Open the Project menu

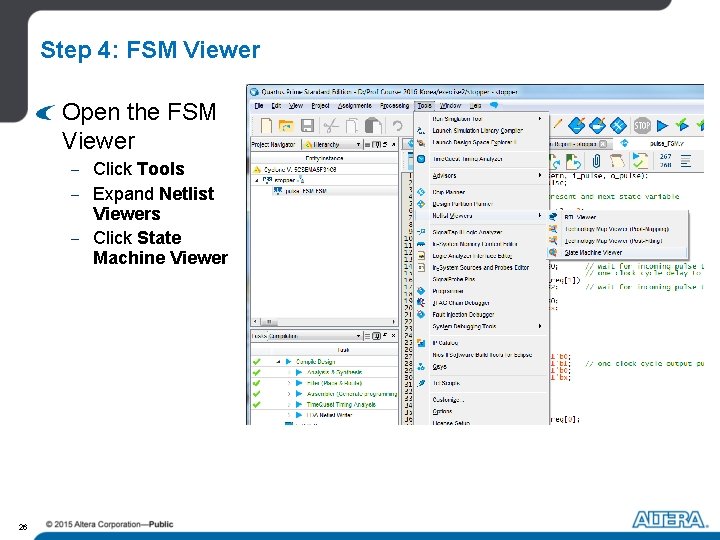[320, 106]
